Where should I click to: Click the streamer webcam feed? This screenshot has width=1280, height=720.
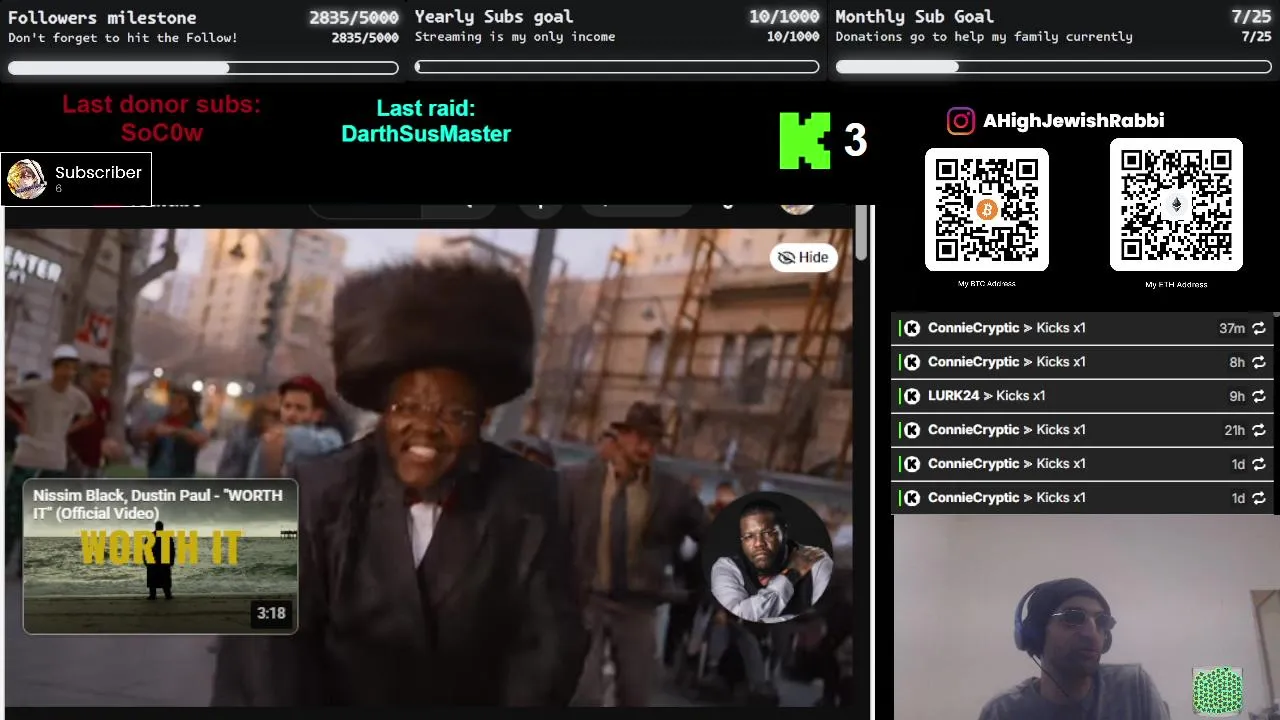pos(1085,617)
